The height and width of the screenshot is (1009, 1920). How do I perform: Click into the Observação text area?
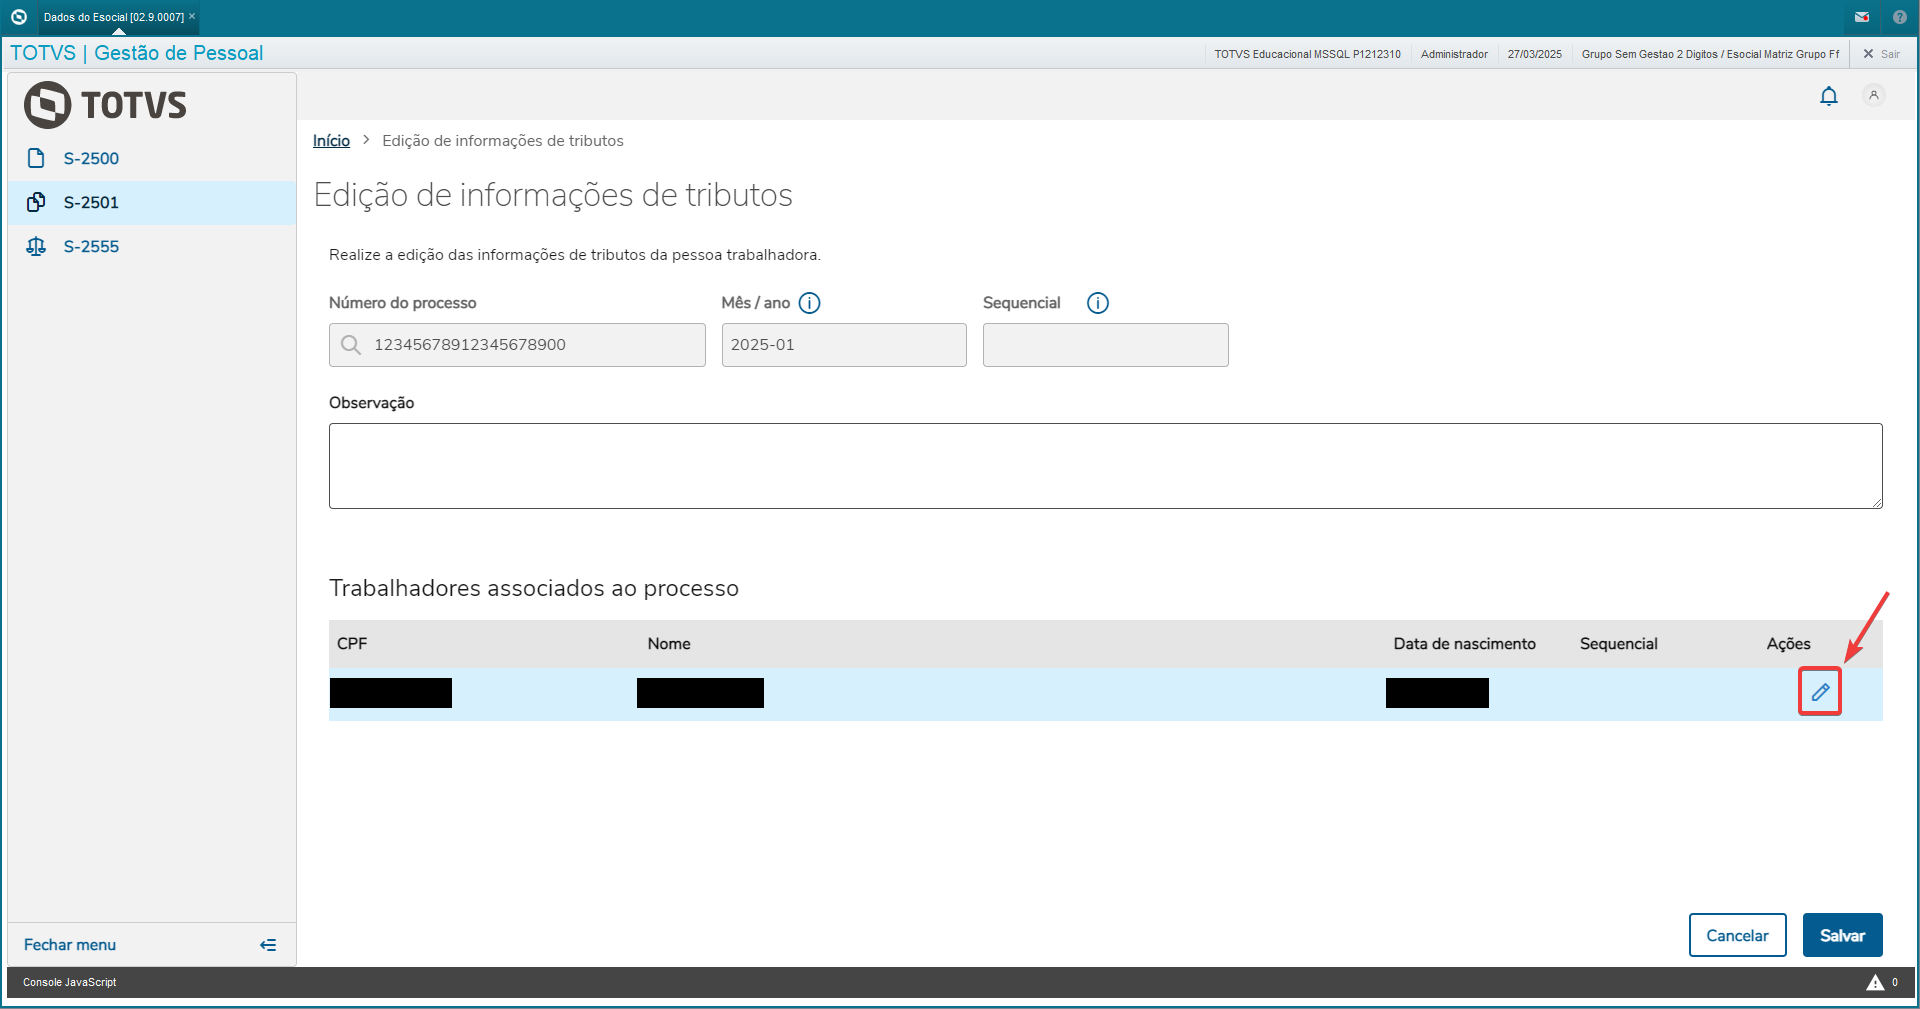1105,466
